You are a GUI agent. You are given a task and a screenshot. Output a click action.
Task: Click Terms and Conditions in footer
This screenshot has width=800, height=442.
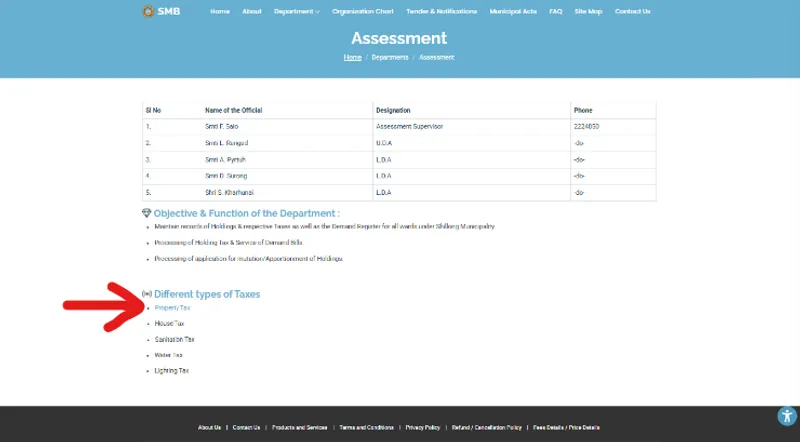tap(366, 428)
